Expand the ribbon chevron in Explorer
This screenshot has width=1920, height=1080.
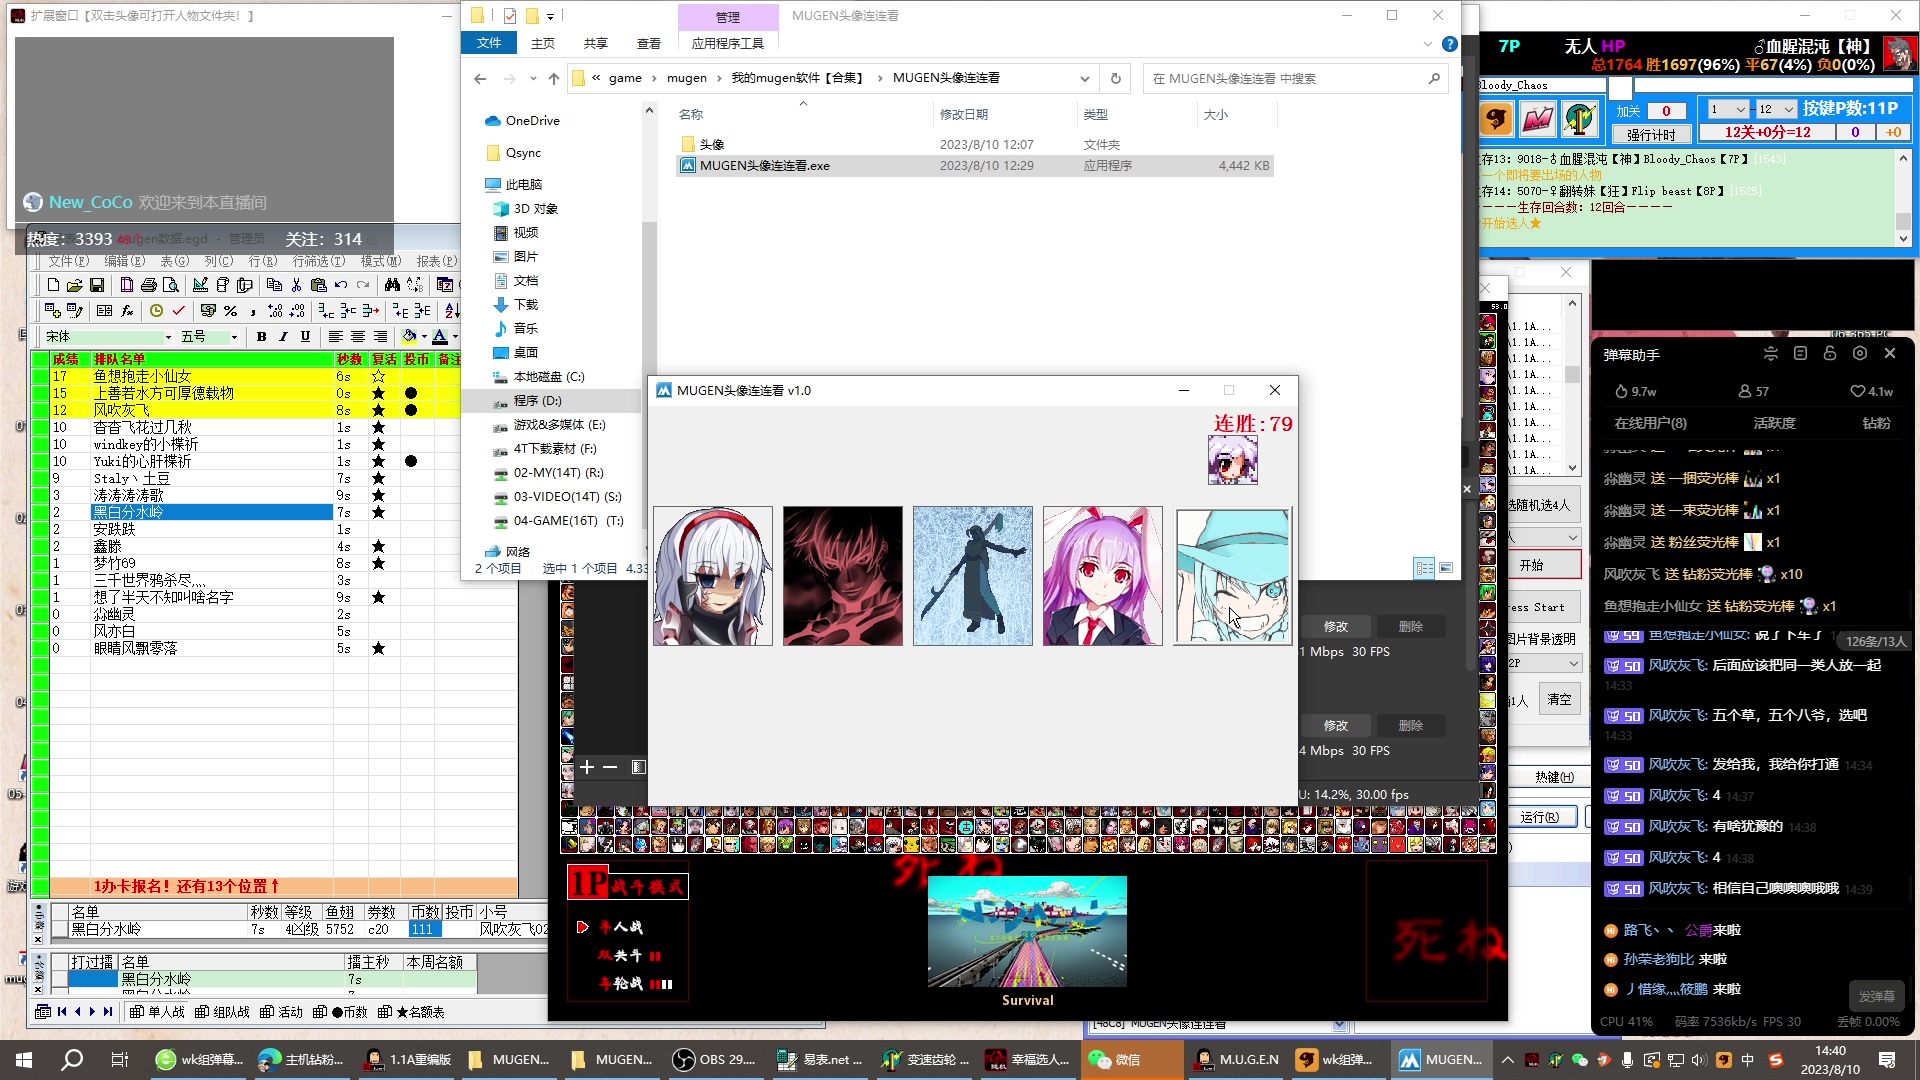(x=1427, y=44)
